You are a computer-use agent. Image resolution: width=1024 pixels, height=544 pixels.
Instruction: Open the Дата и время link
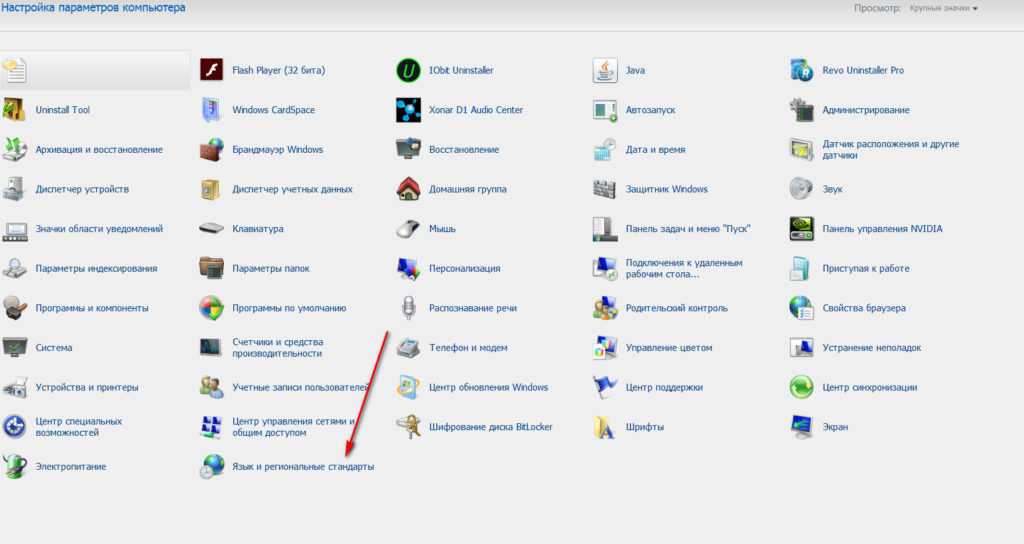(655, 149)
